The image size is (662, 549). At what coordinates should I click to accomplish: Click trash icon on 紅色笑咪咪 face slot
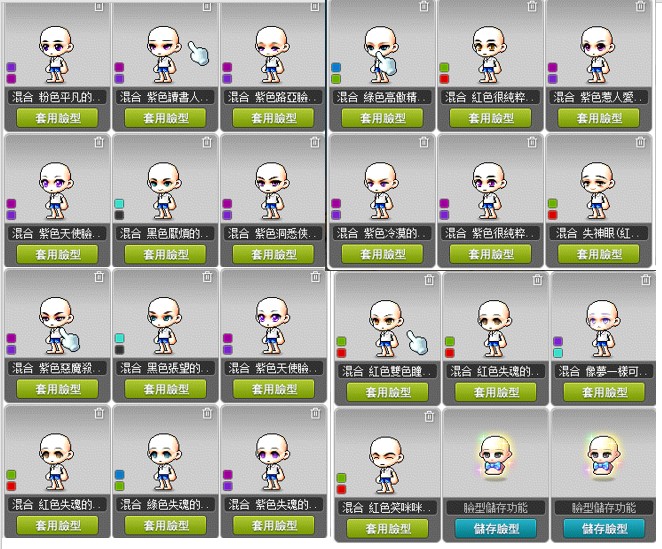[x=429, y=416]
